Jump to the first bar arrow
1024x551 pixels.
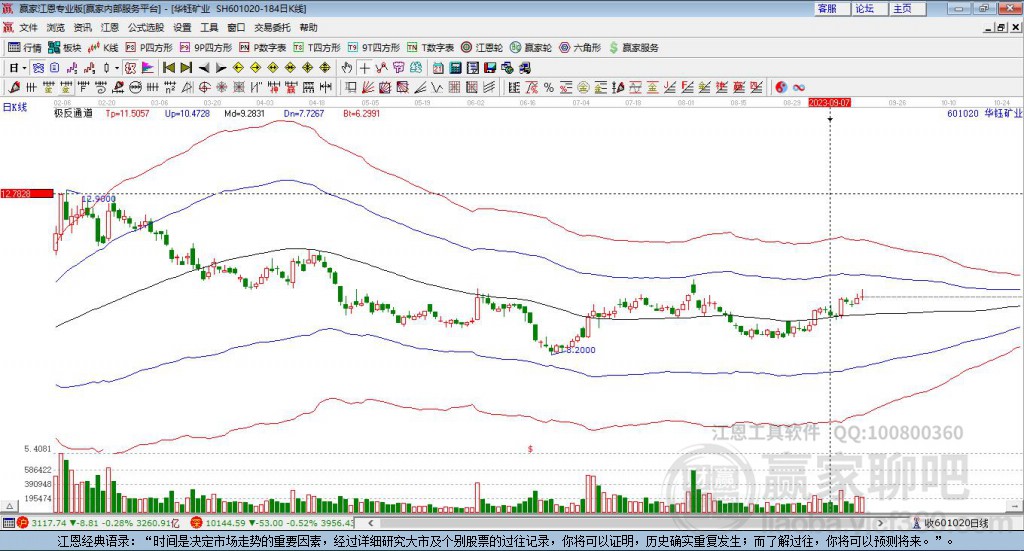click(x=168, y=68)
